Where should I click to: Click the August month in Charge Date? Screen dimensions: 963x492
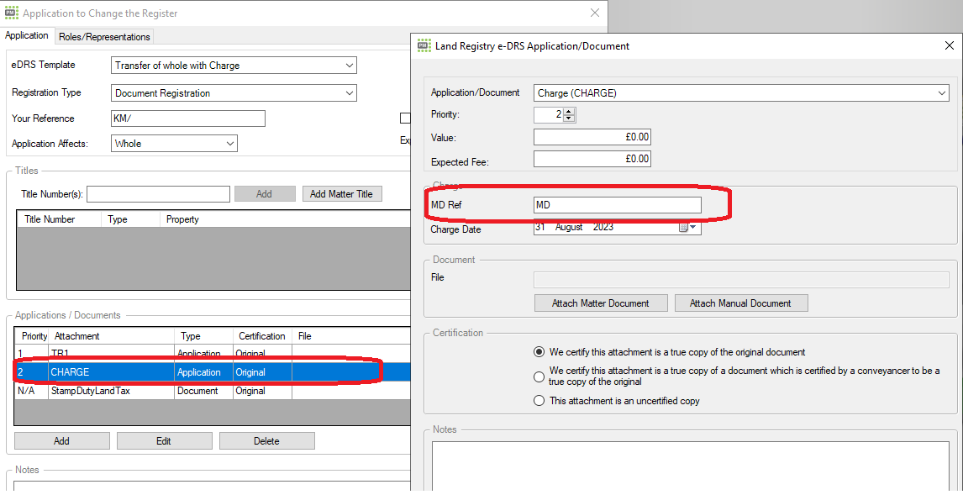(x=569, y=227)
